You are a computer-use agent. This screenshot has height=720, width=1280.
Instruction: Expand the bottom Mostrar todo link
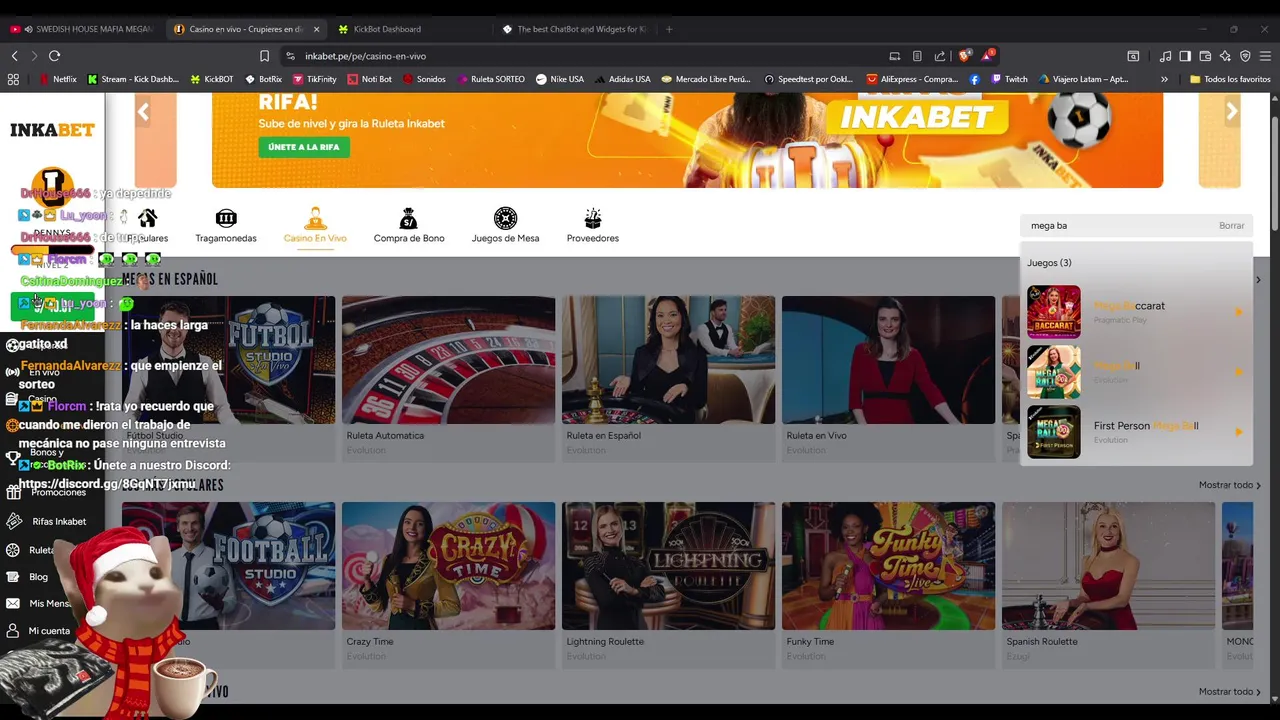[1230, 692]
